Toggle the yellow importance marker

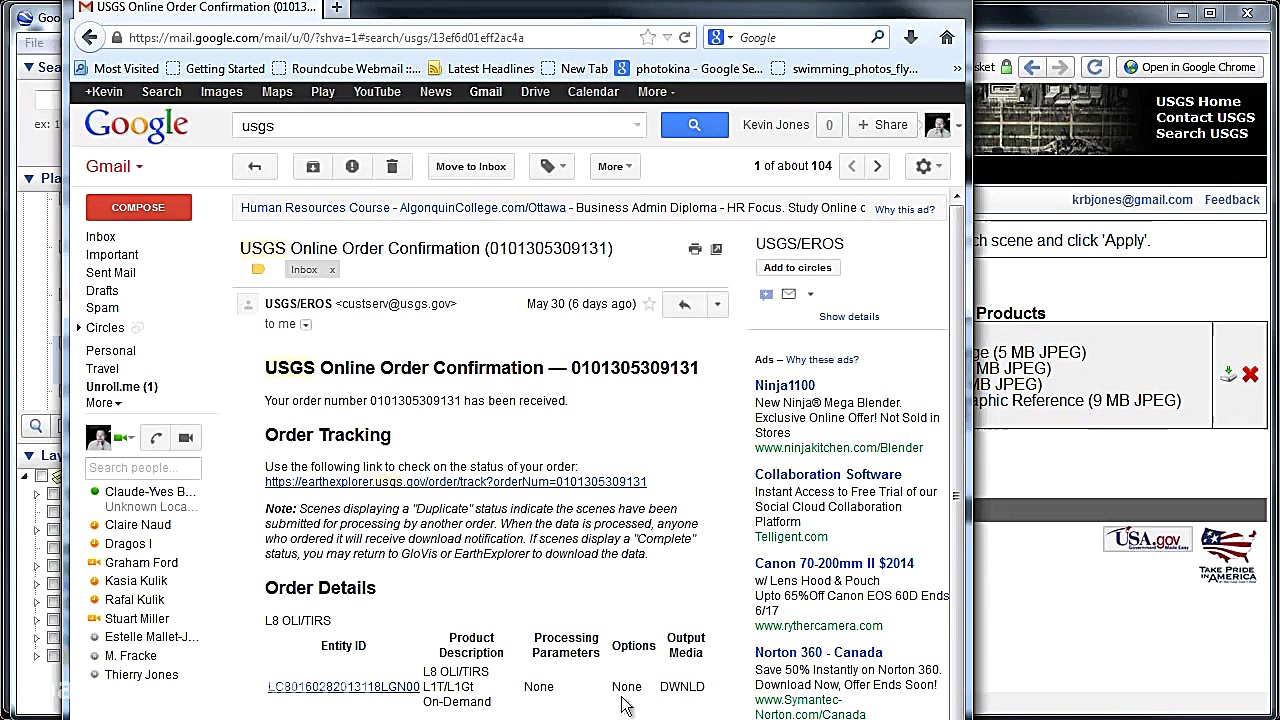258,270
